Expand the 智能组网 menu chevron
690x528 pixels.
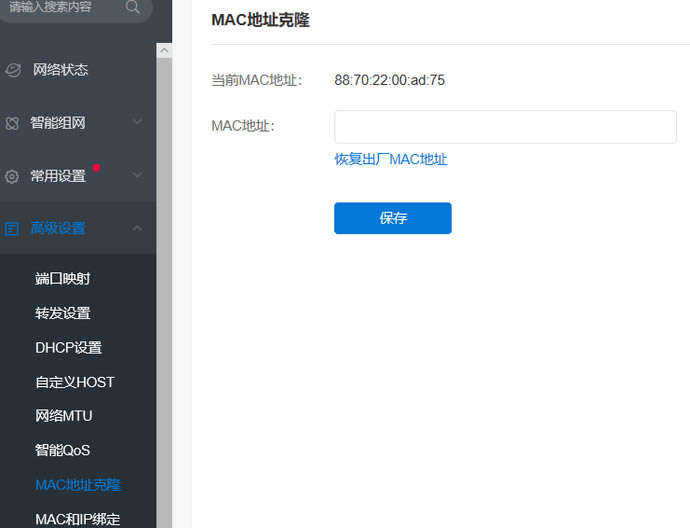click(137, 122)
